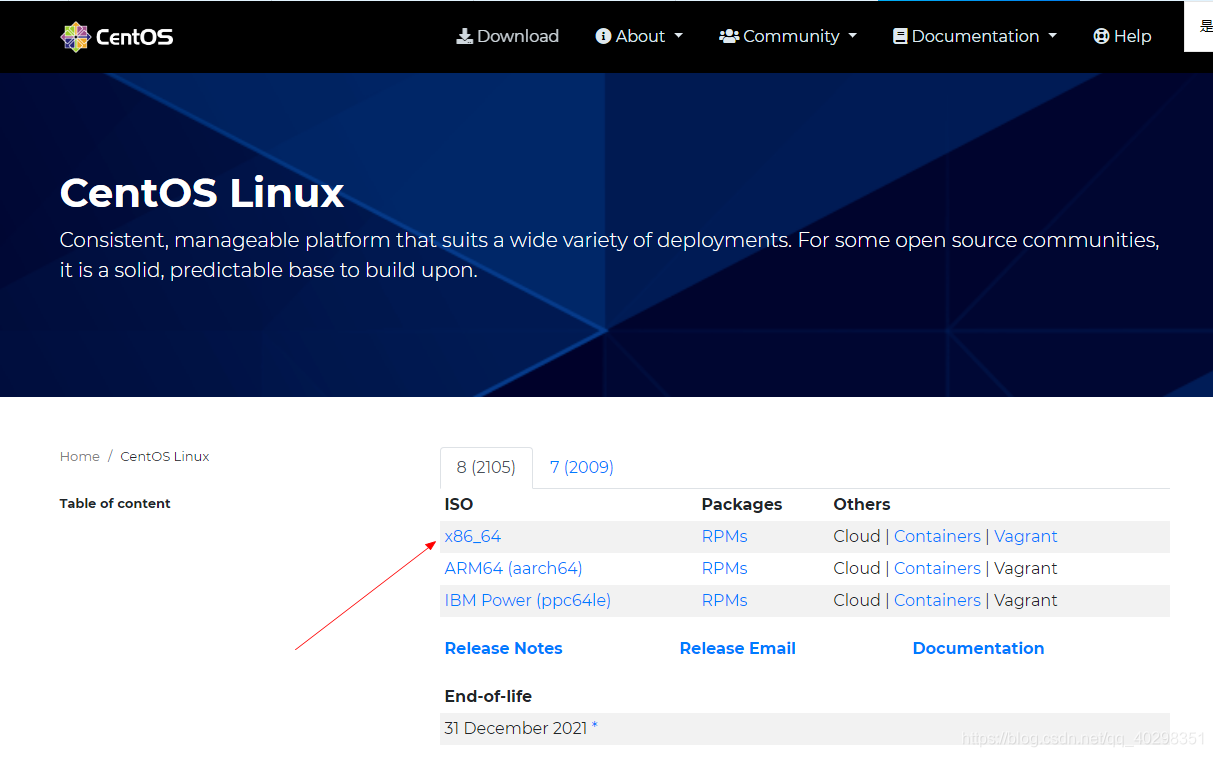
Task: Click the CentOS logo in the navbar
Action: [x=115, y=36]
